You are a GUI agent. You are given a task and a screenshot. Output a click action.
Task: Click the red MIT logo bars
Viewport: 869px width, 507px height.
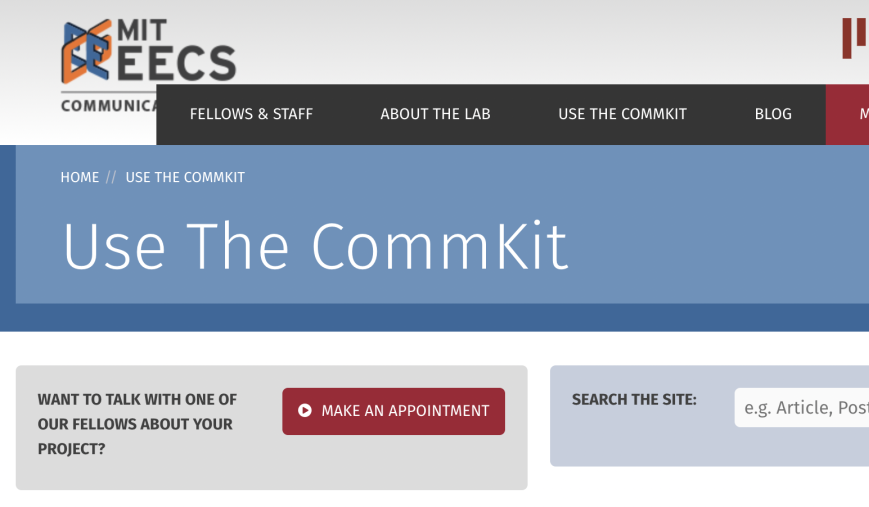[x=853, y=37]
